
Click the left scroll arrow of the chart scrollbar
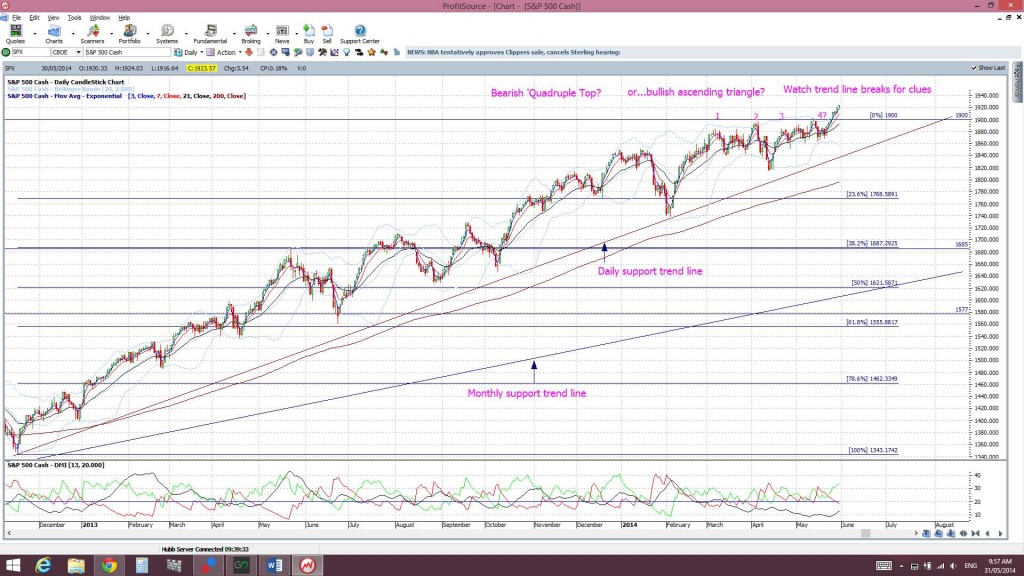coord(8,534)
